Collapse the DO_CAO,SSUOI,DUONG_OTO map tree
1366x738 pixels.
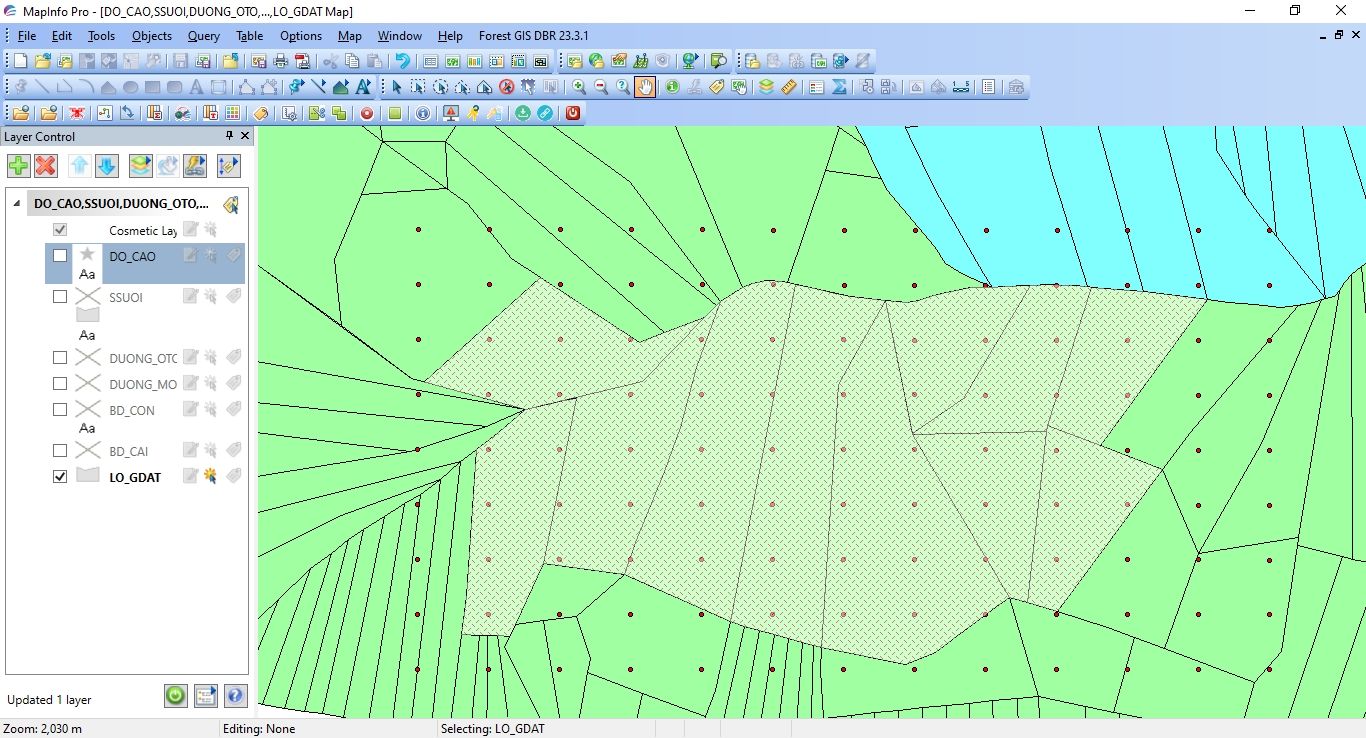point(16,204)
